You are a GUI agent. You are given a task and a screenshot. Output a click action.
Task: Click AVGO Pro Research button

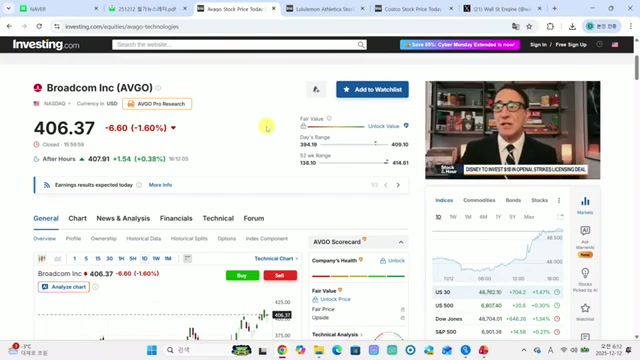(x=157, y=104)
